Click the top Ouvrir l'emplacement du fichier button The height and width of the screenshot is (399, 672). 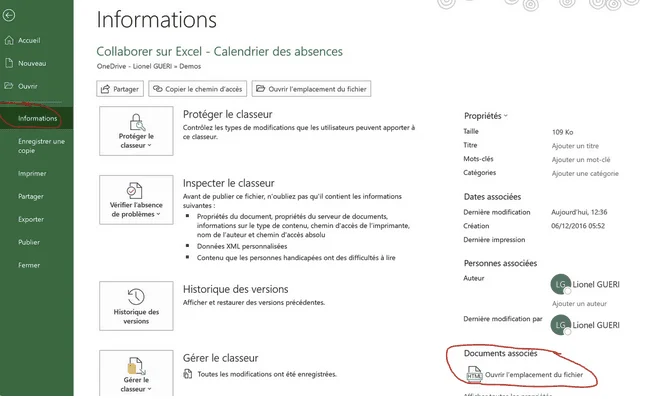coord(311,89)
